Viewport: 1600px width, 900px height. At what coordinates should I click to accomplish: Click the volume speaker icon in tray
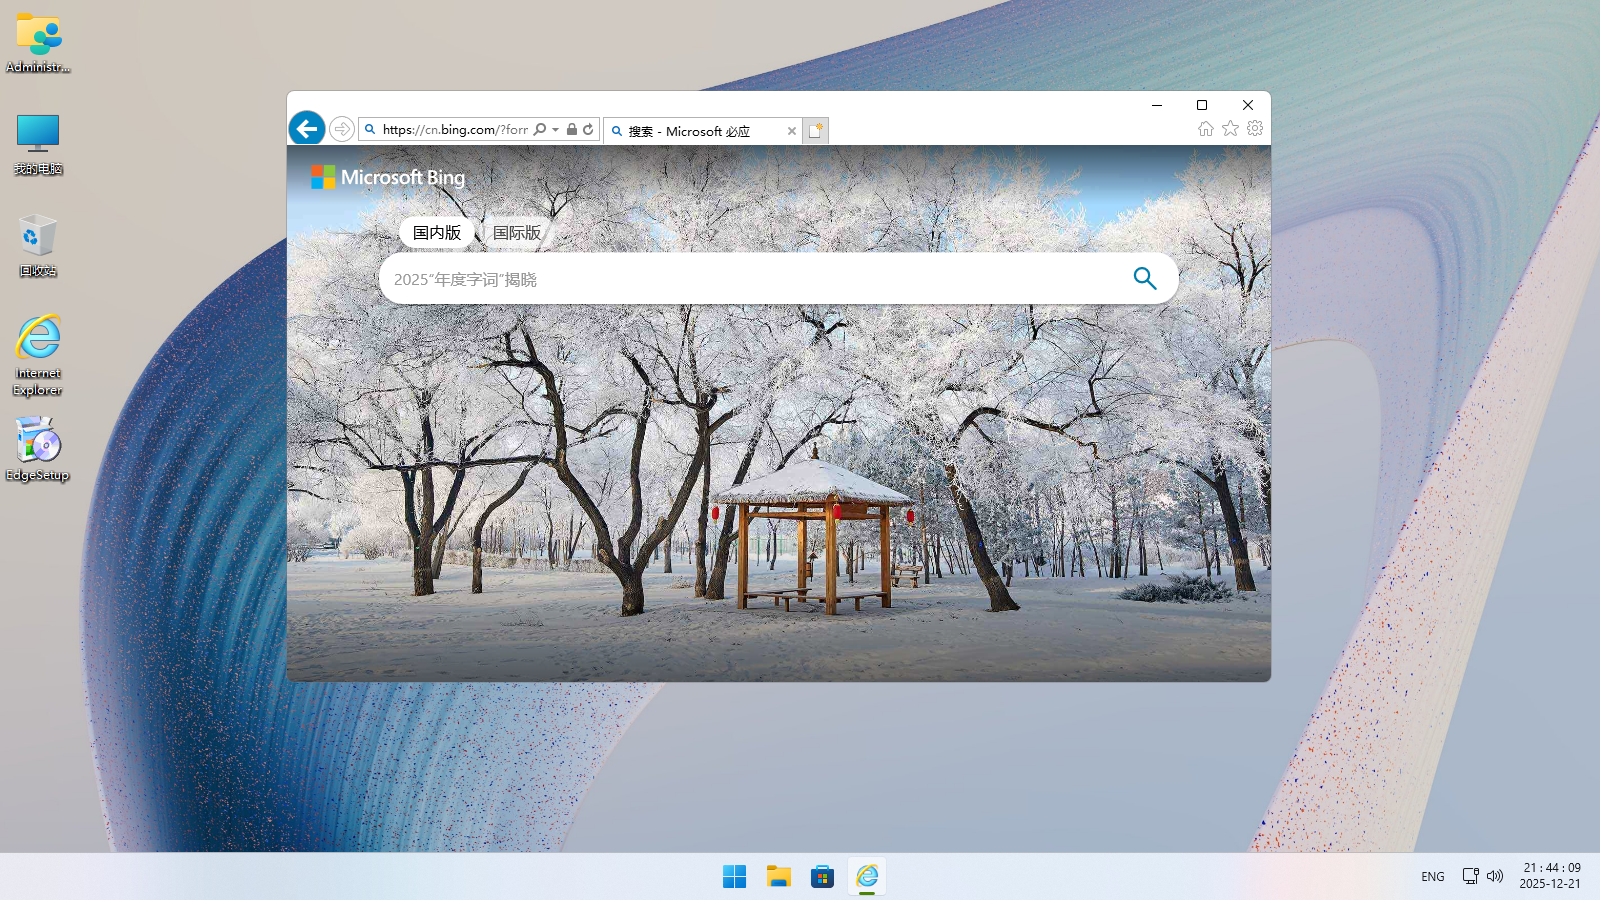[1495, 876]
